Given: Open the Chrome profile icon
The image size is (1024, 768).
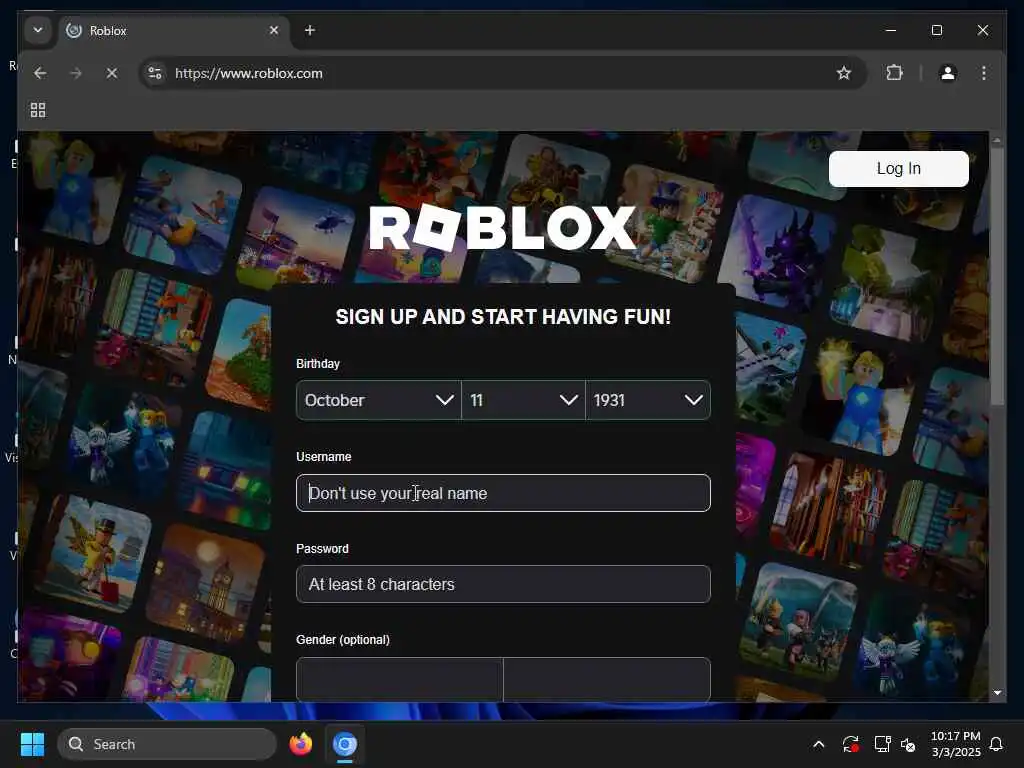Looking at the screenshot, I should pos(948,73).
